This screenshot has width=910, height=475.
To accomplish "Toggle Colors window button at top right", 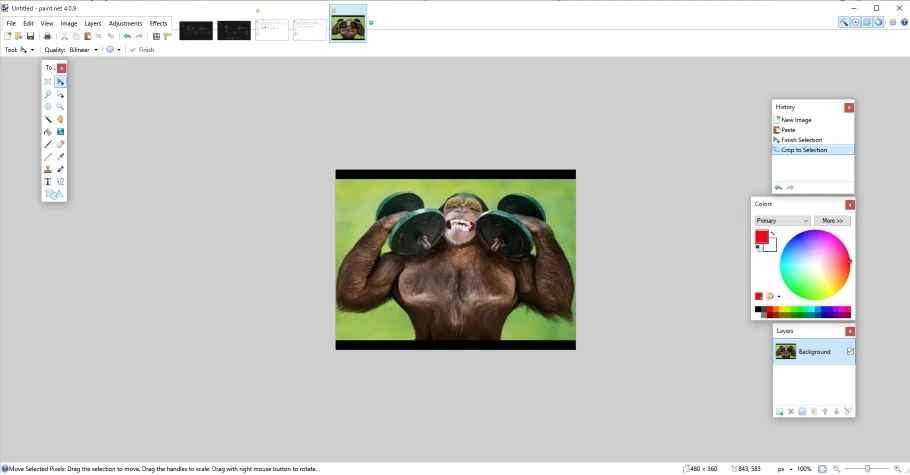I will point(879,22).
